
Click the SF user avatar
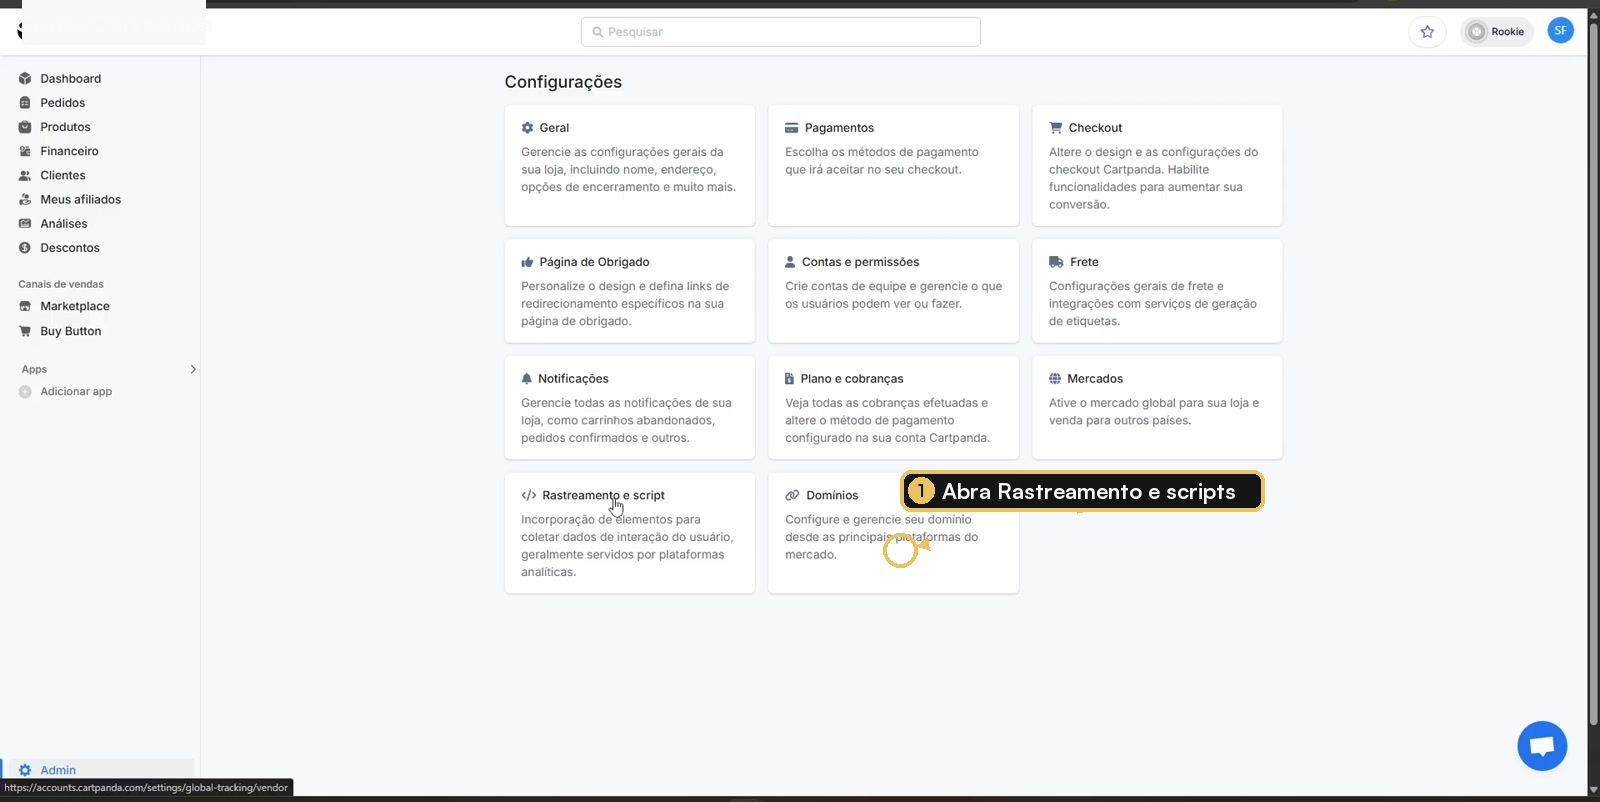pyautogui.click(x=1560, y=31)
